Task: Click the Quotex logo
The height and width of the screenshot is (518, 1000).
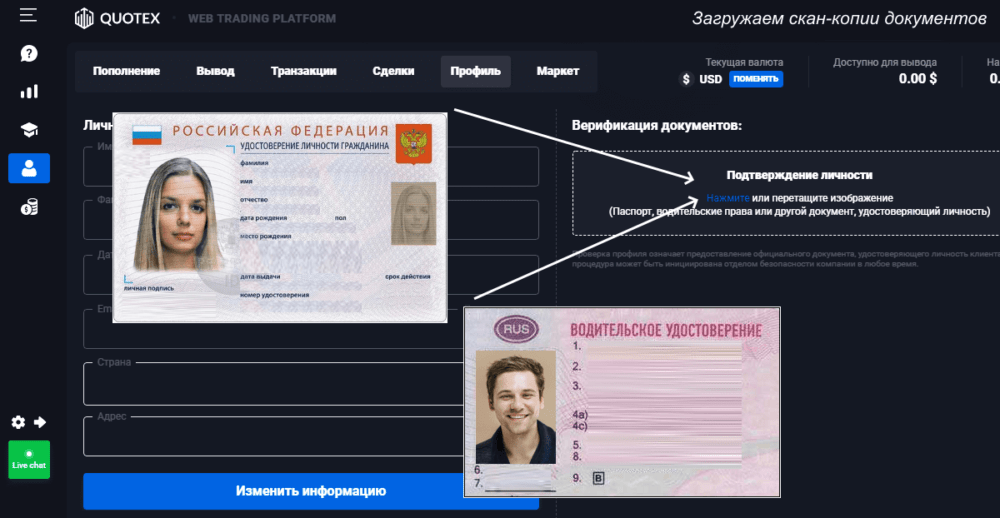Action: pyautogui.click(x=116, y=18)
